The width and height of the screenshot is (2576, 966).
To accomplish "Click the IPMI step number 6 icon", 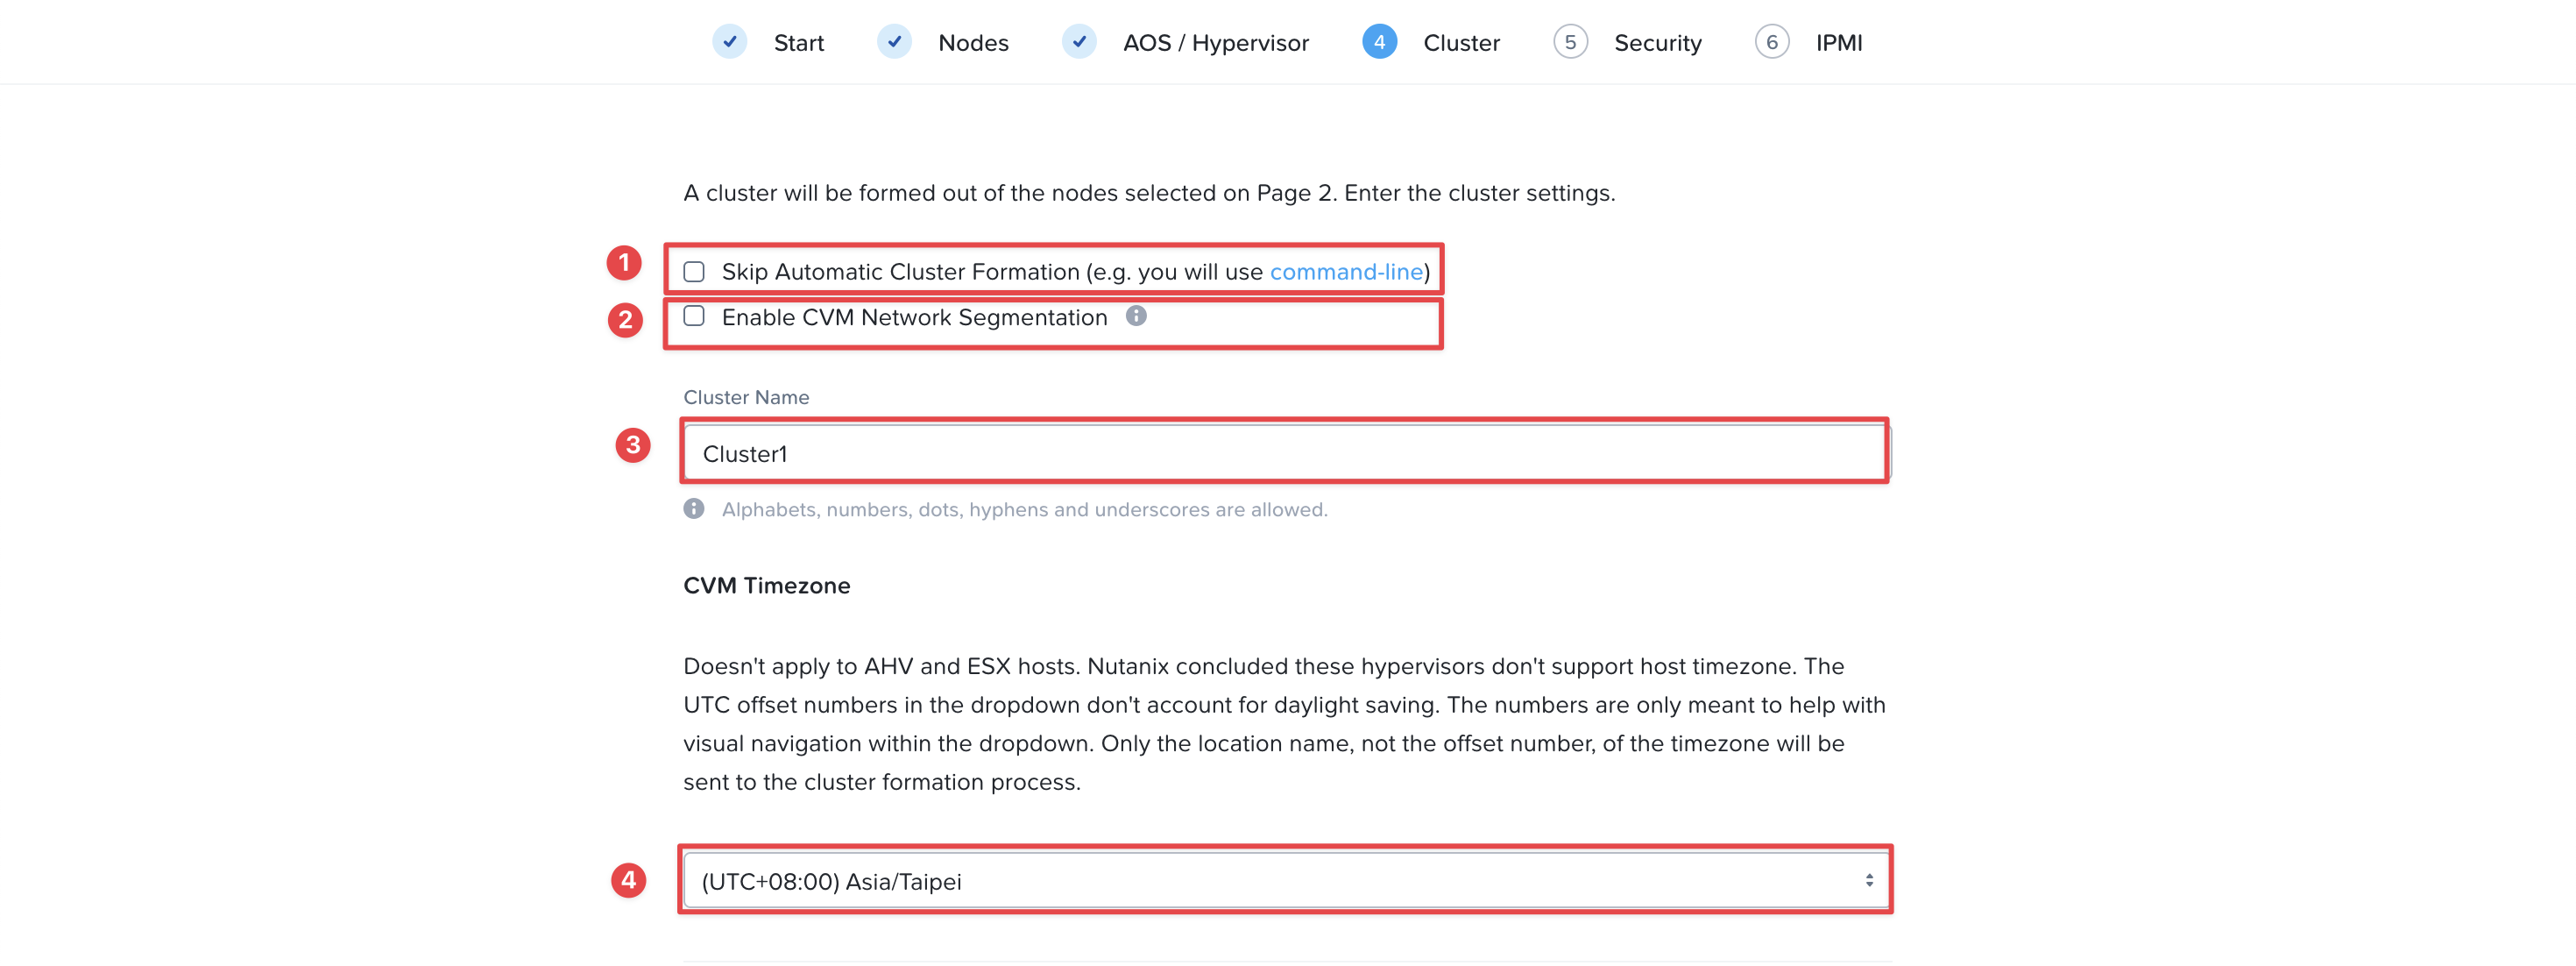I will [x=1771, y=42].
